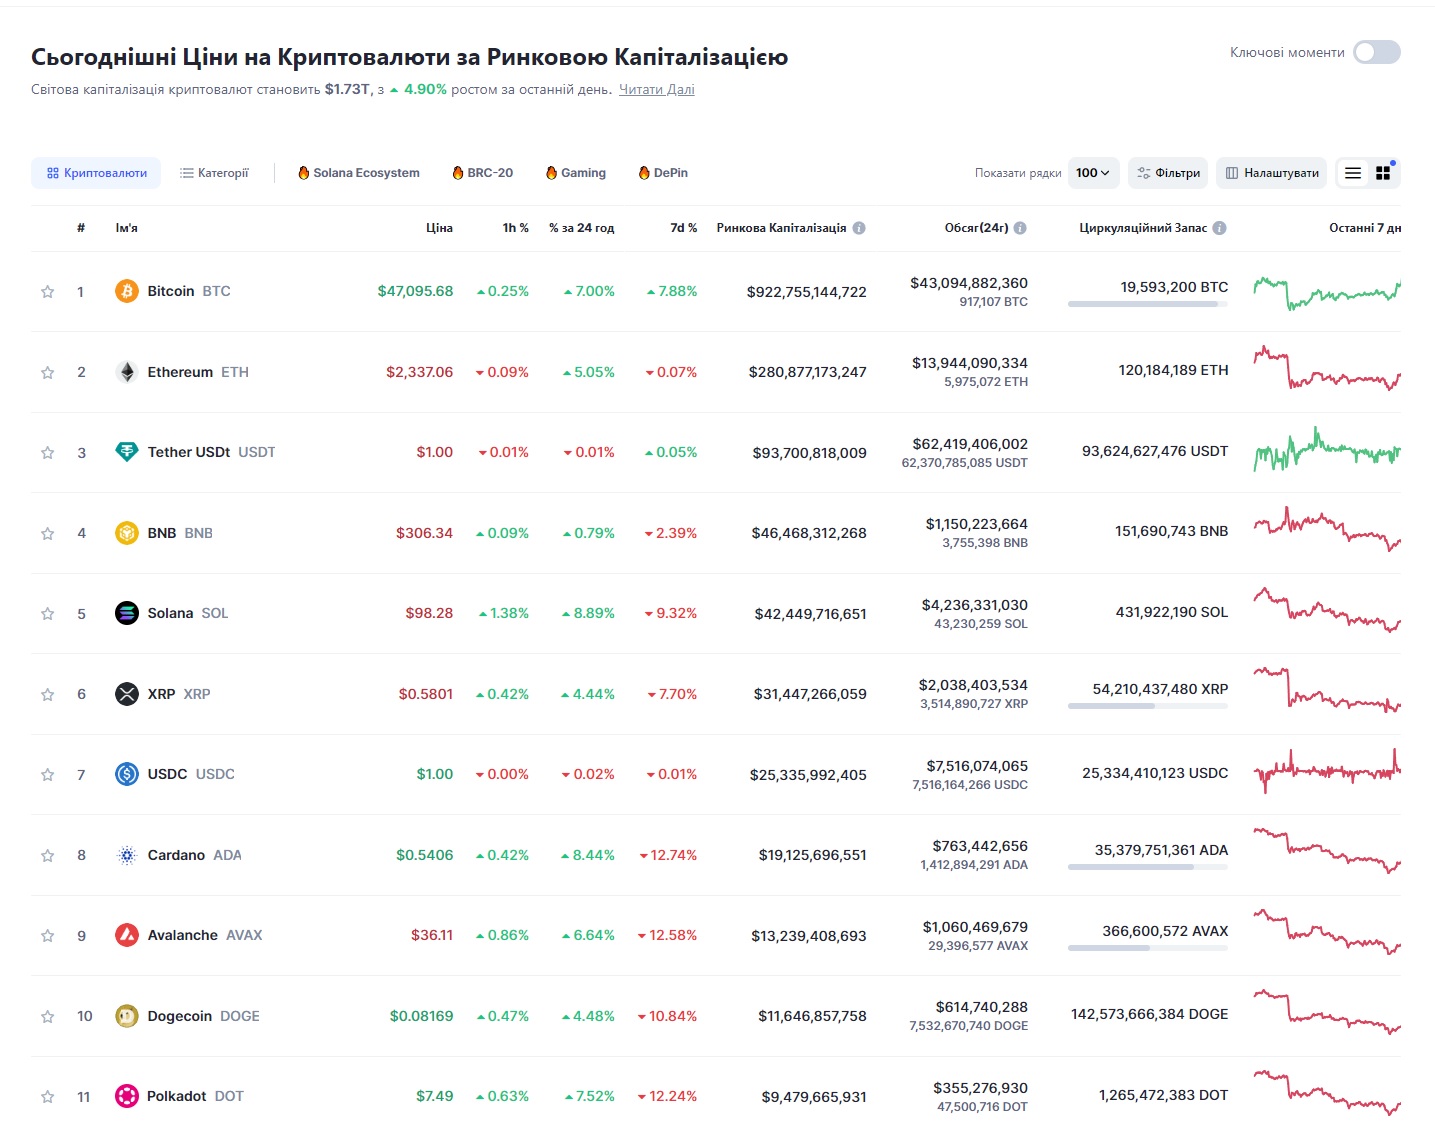This screenshot has width=1435, height=1135.
Task: Open the volume (24h) info icon
Action: click(1020, 228)
